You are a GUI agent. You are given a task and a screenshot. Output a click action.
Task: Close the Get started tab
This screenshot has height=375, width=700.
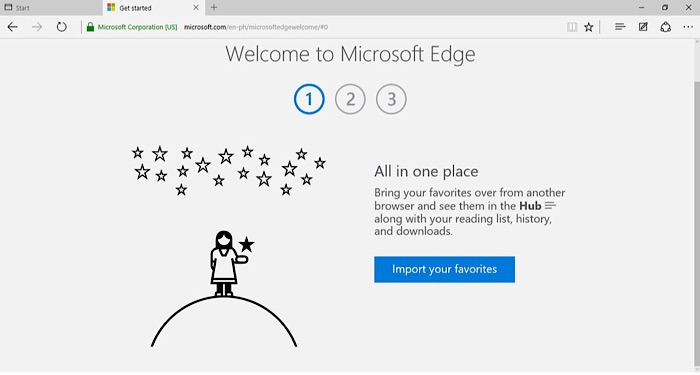tap(196, 8)
